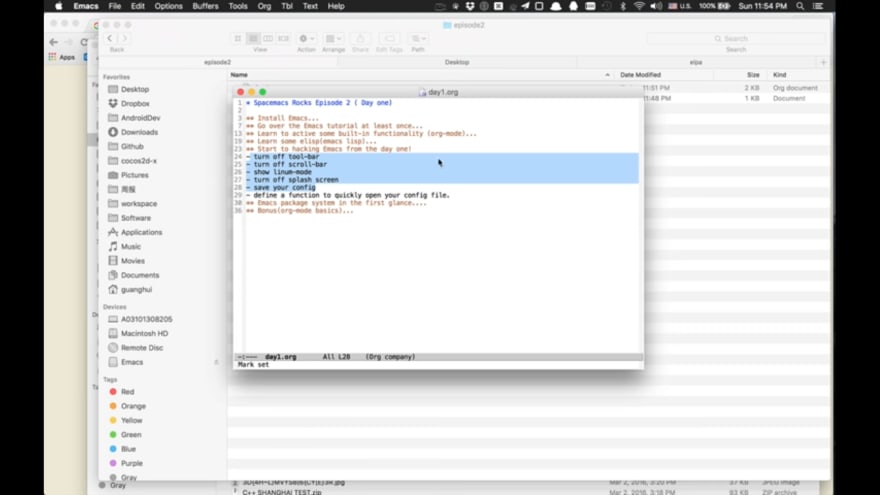Expand 'Learn some elisp' heading

pos(311,141)
